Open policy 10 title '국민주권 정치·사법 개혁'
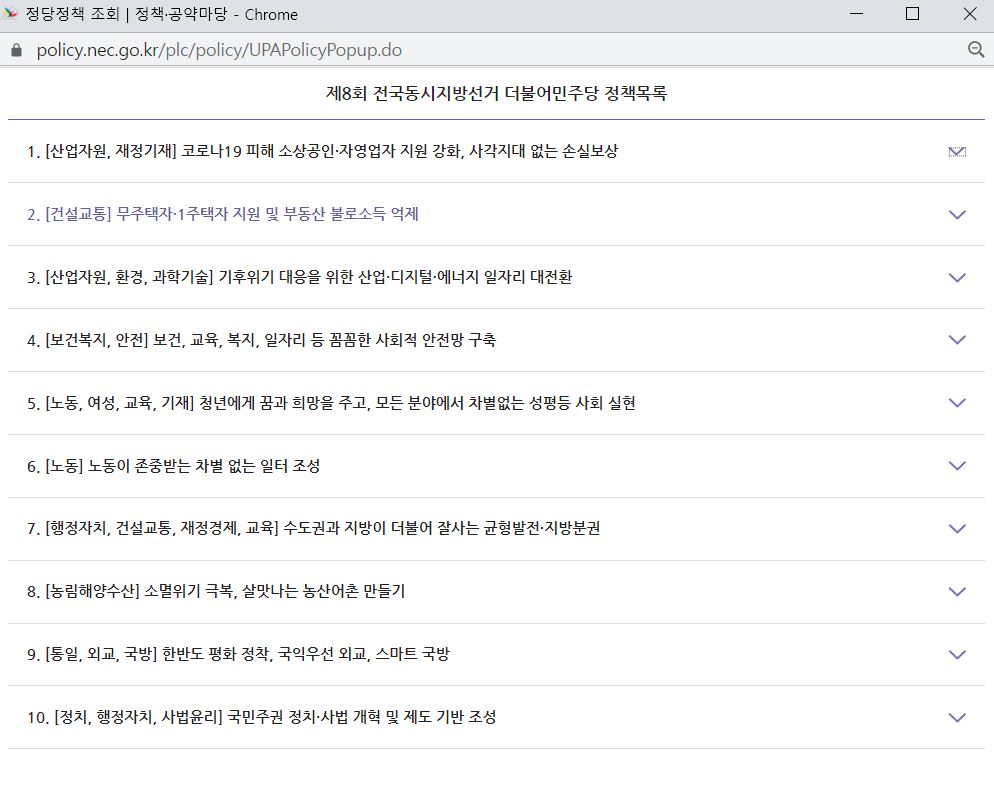 (304, 717)
